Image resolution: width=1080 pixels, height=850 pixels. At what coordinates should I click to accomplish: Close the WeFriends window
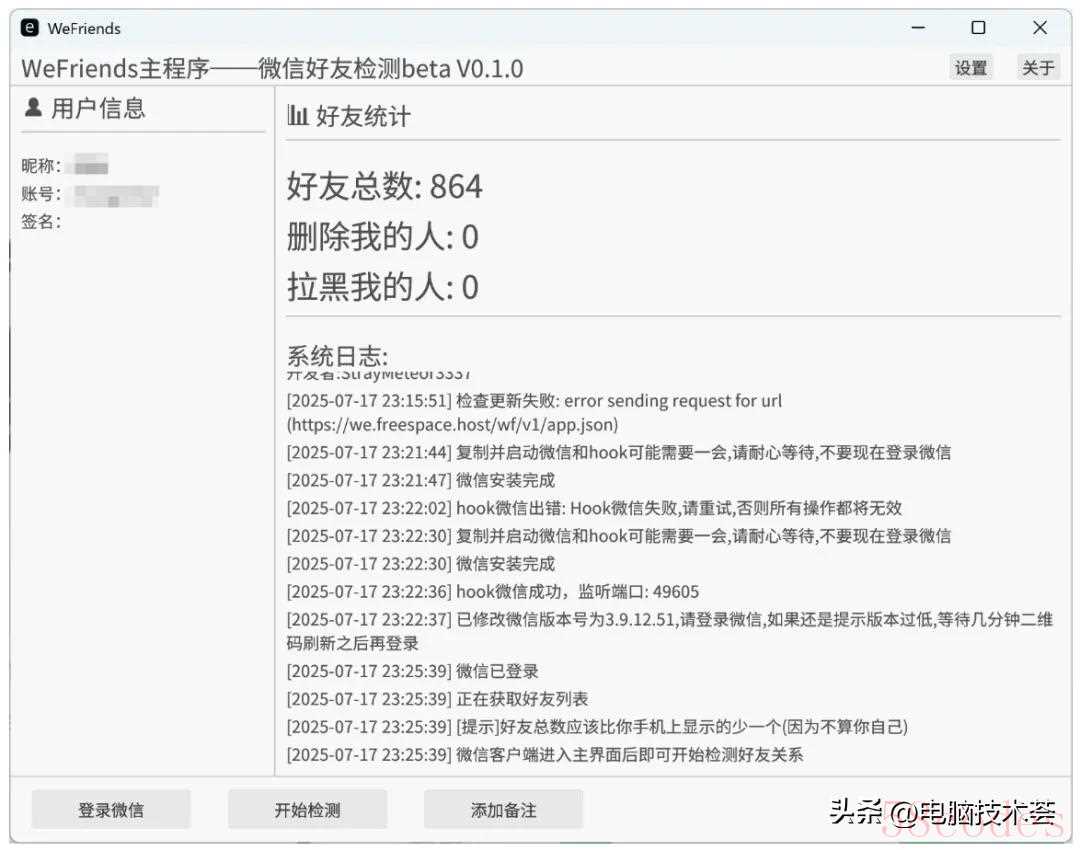[x=1040, y=28]
